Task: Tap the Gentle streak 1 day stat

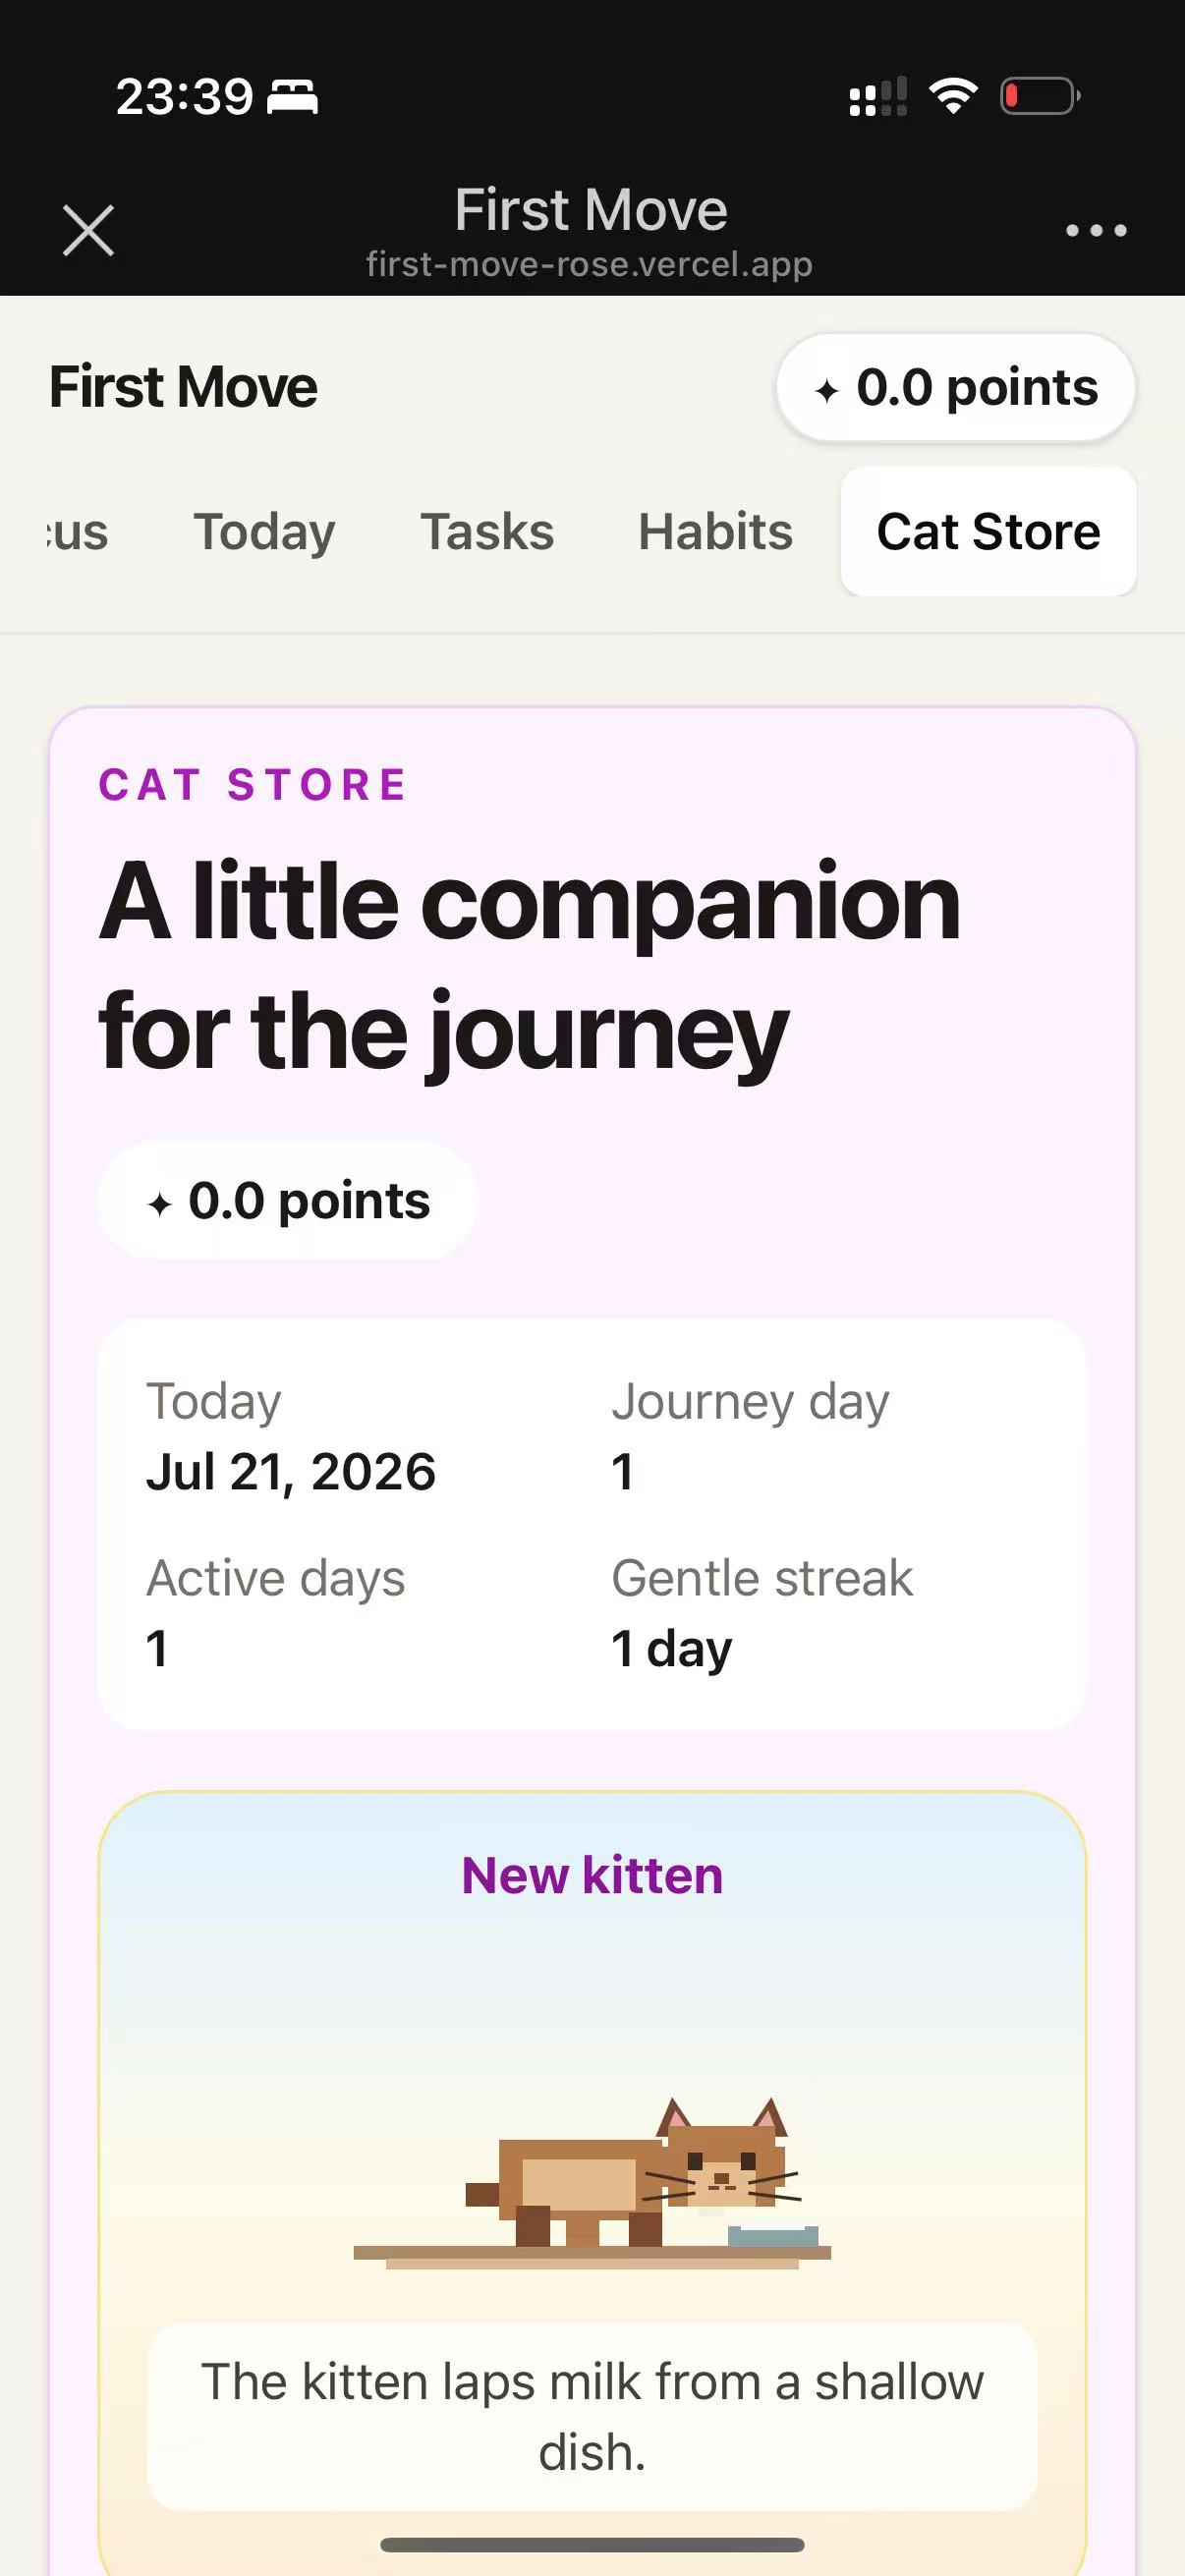Action: tap(762, 1612)
